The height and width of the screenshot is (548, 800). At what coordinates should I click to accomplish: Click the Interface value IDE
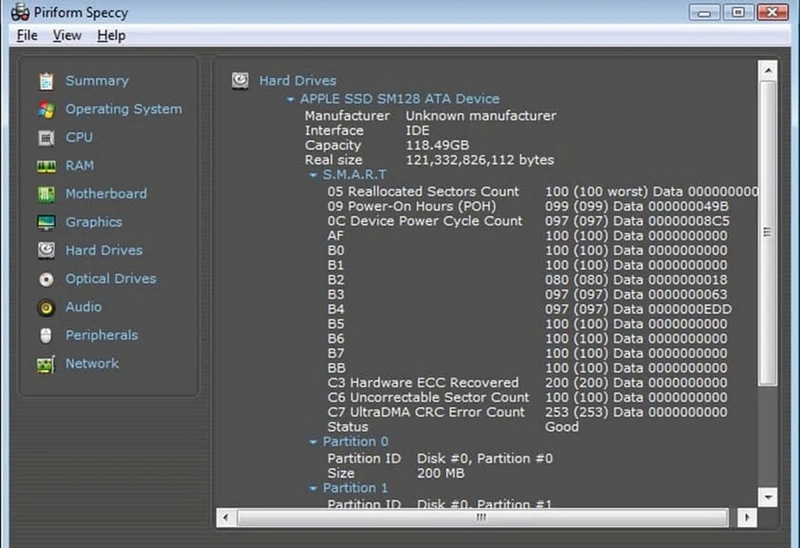click(417, 131)
